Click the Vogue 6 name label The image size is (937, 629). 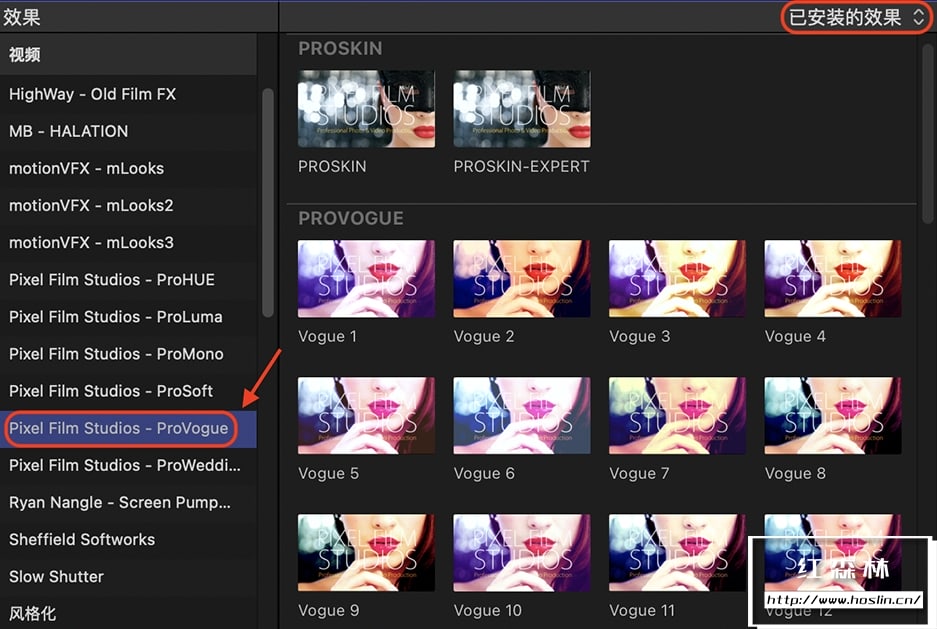[484, 473]
